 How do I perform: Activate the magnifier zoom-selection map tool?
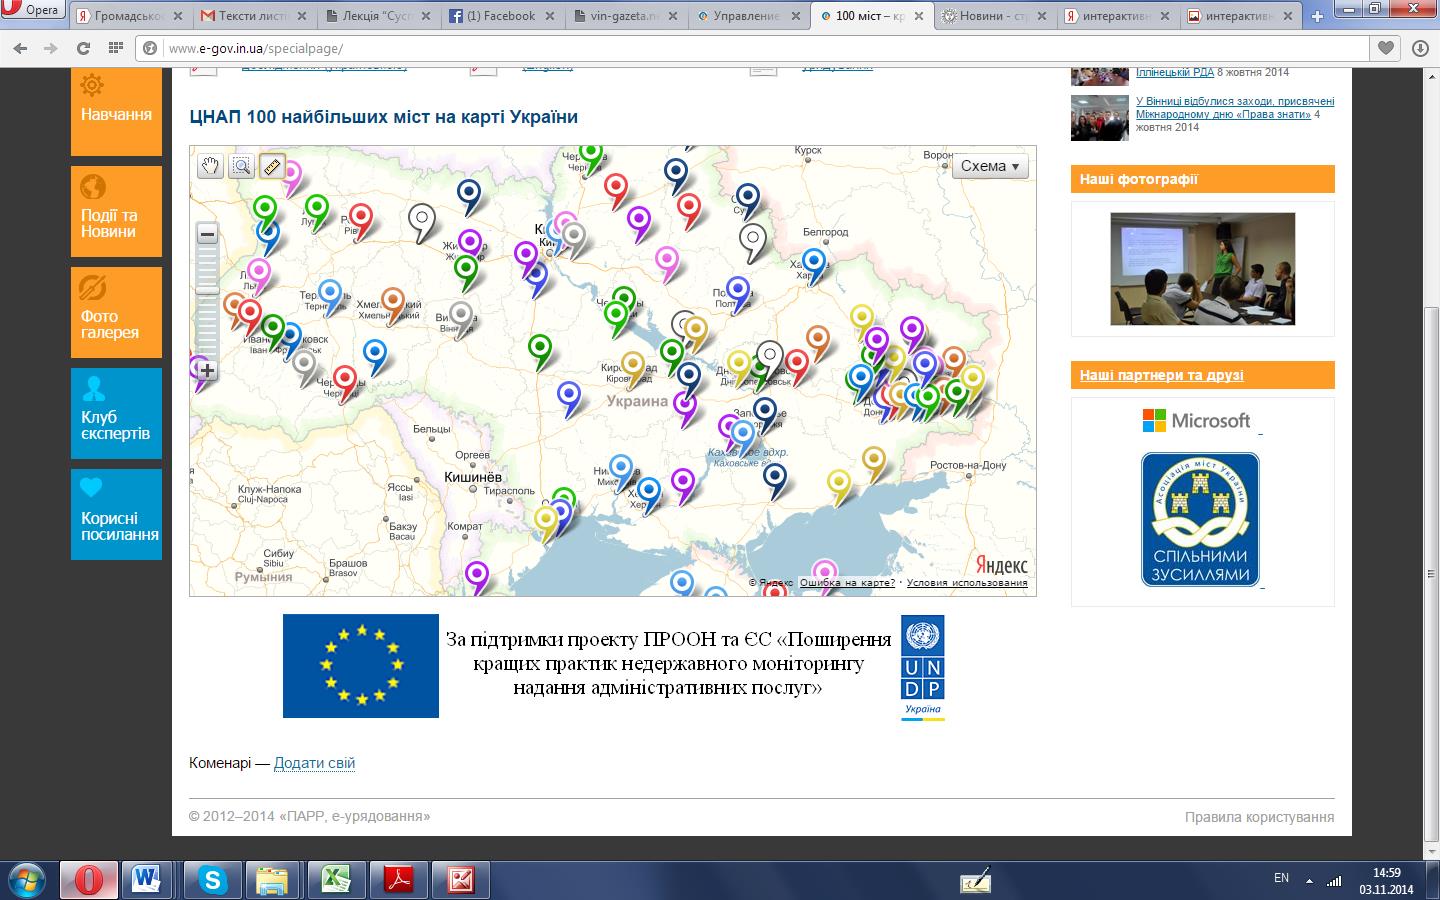241,166
